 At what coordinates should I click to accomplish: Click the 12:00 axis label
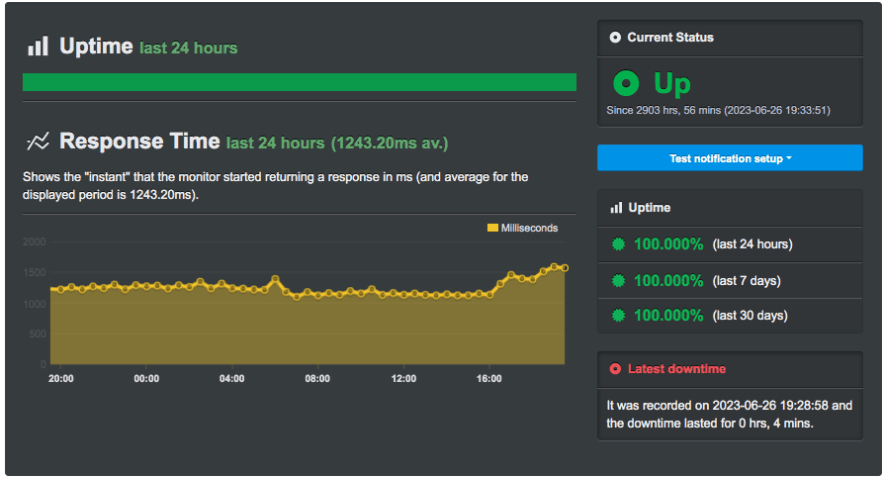[x=404, y=379]
